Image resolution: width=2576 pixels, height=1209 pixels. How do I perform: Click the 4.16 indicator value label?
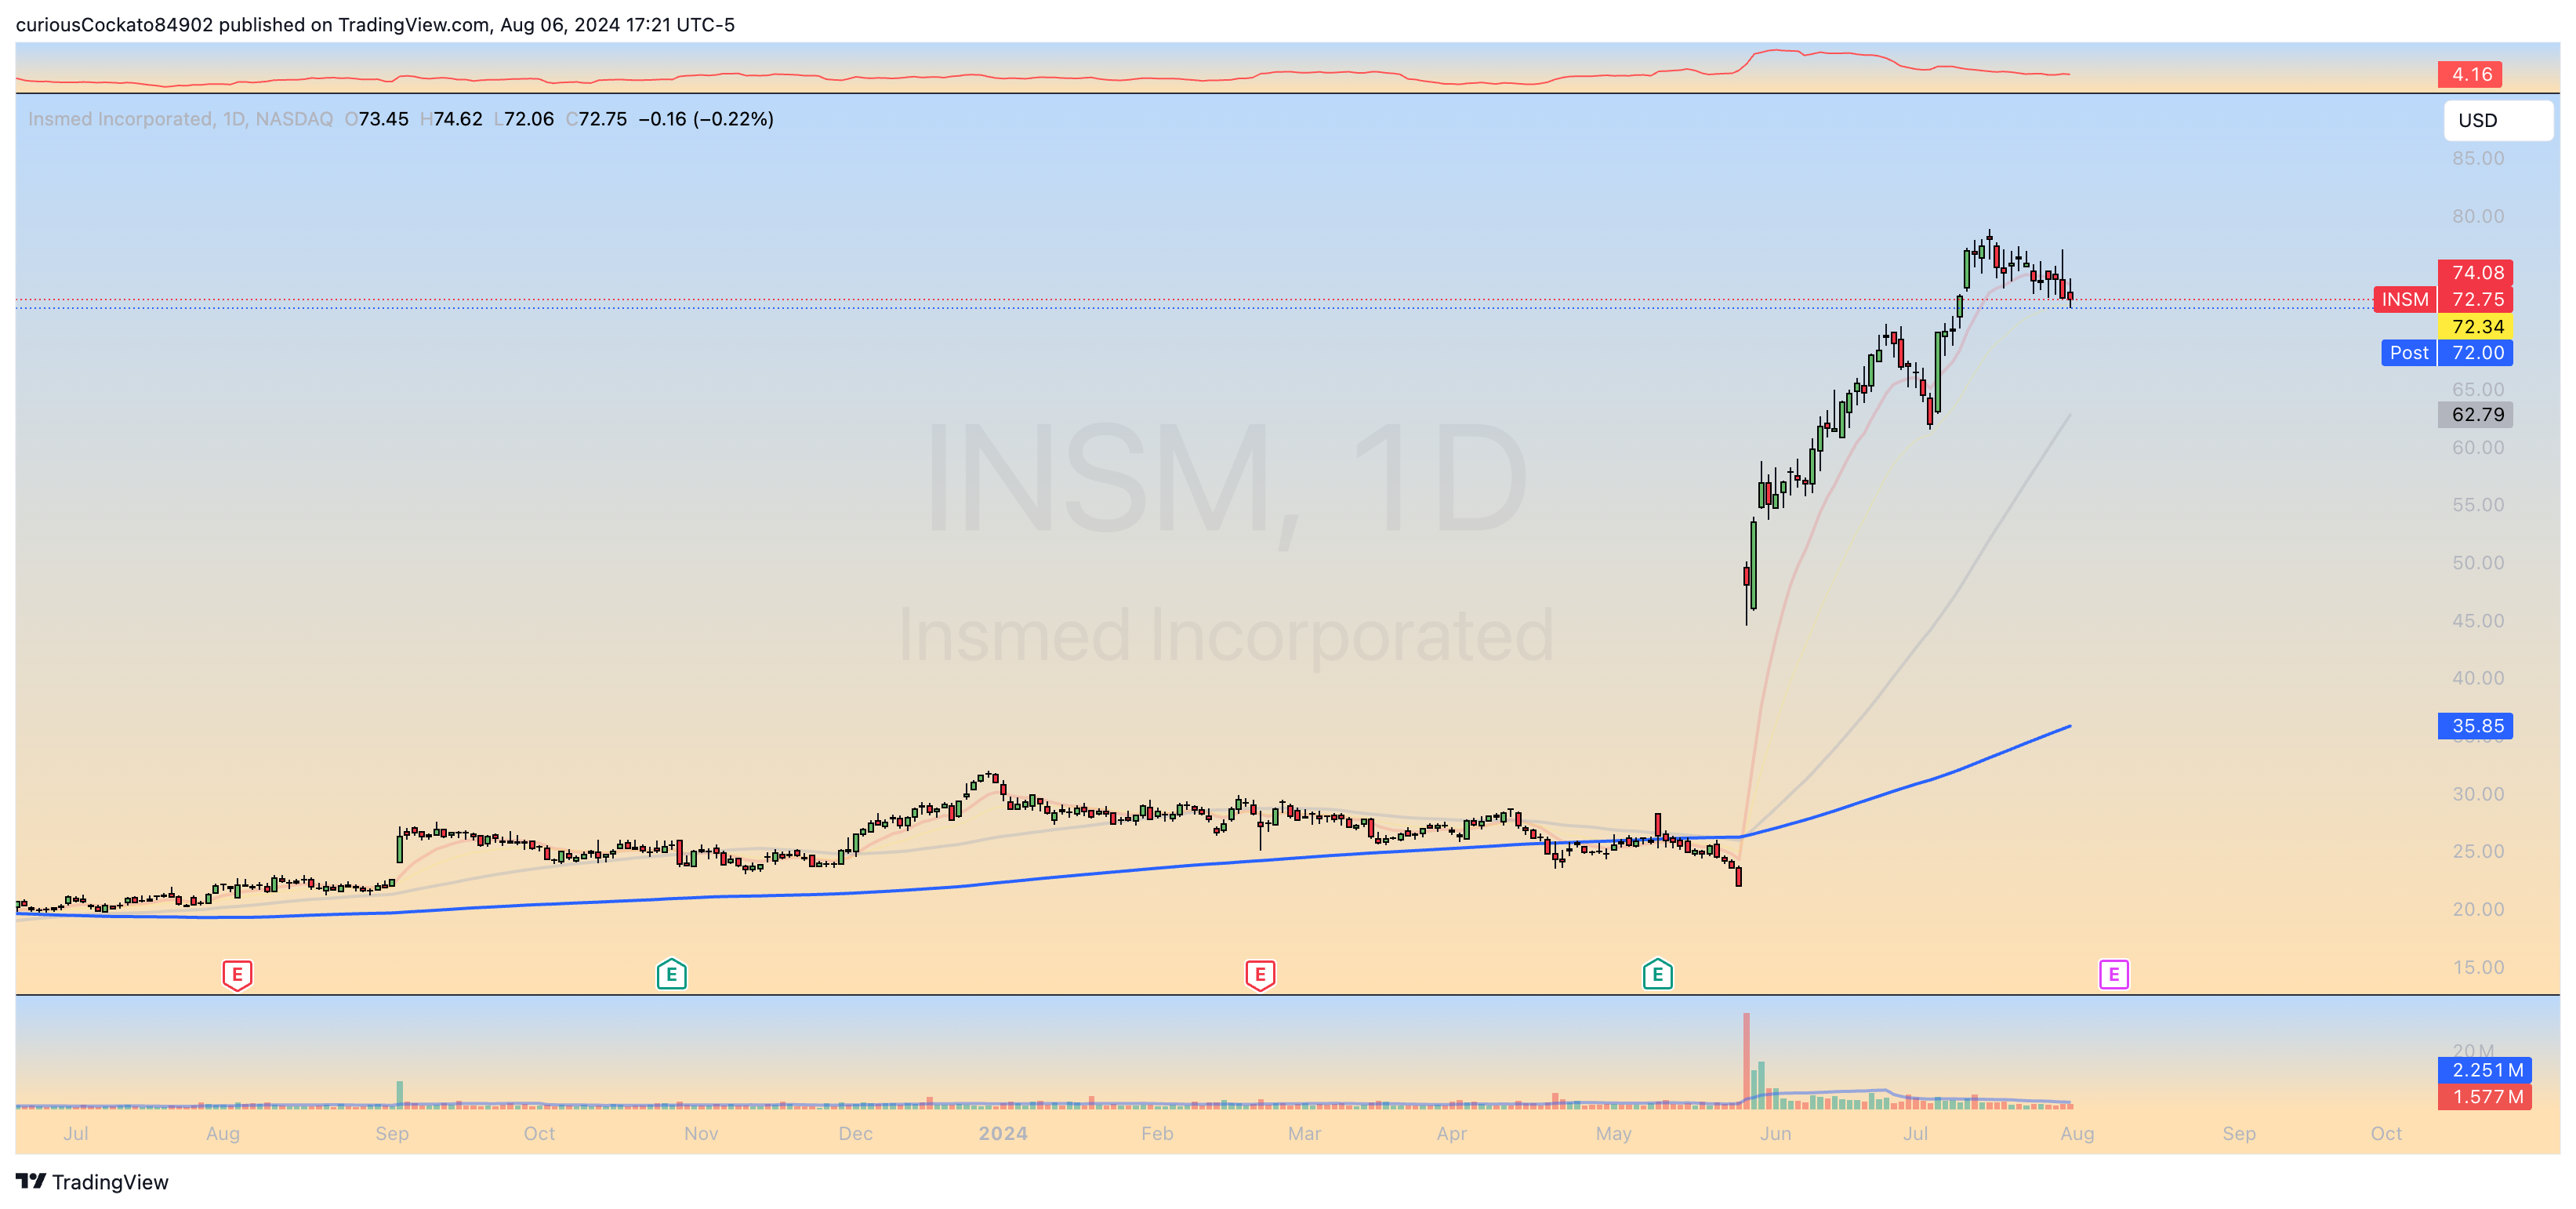[2470, 74]
